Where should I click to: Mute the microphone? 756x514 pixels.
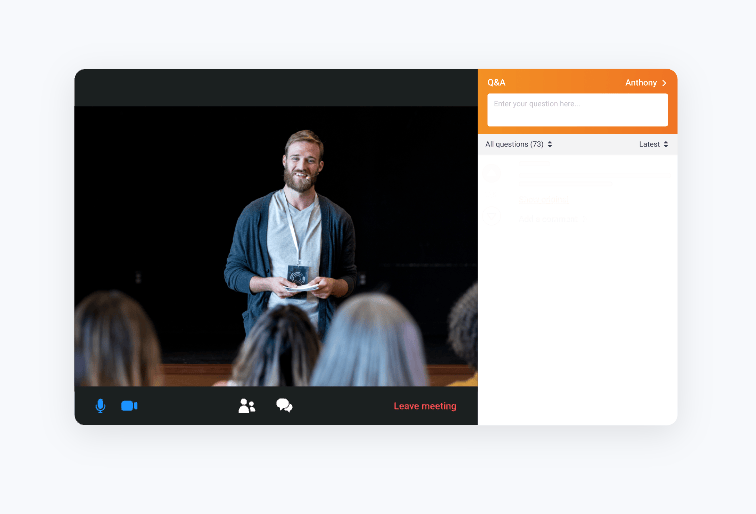pos(100,406)
